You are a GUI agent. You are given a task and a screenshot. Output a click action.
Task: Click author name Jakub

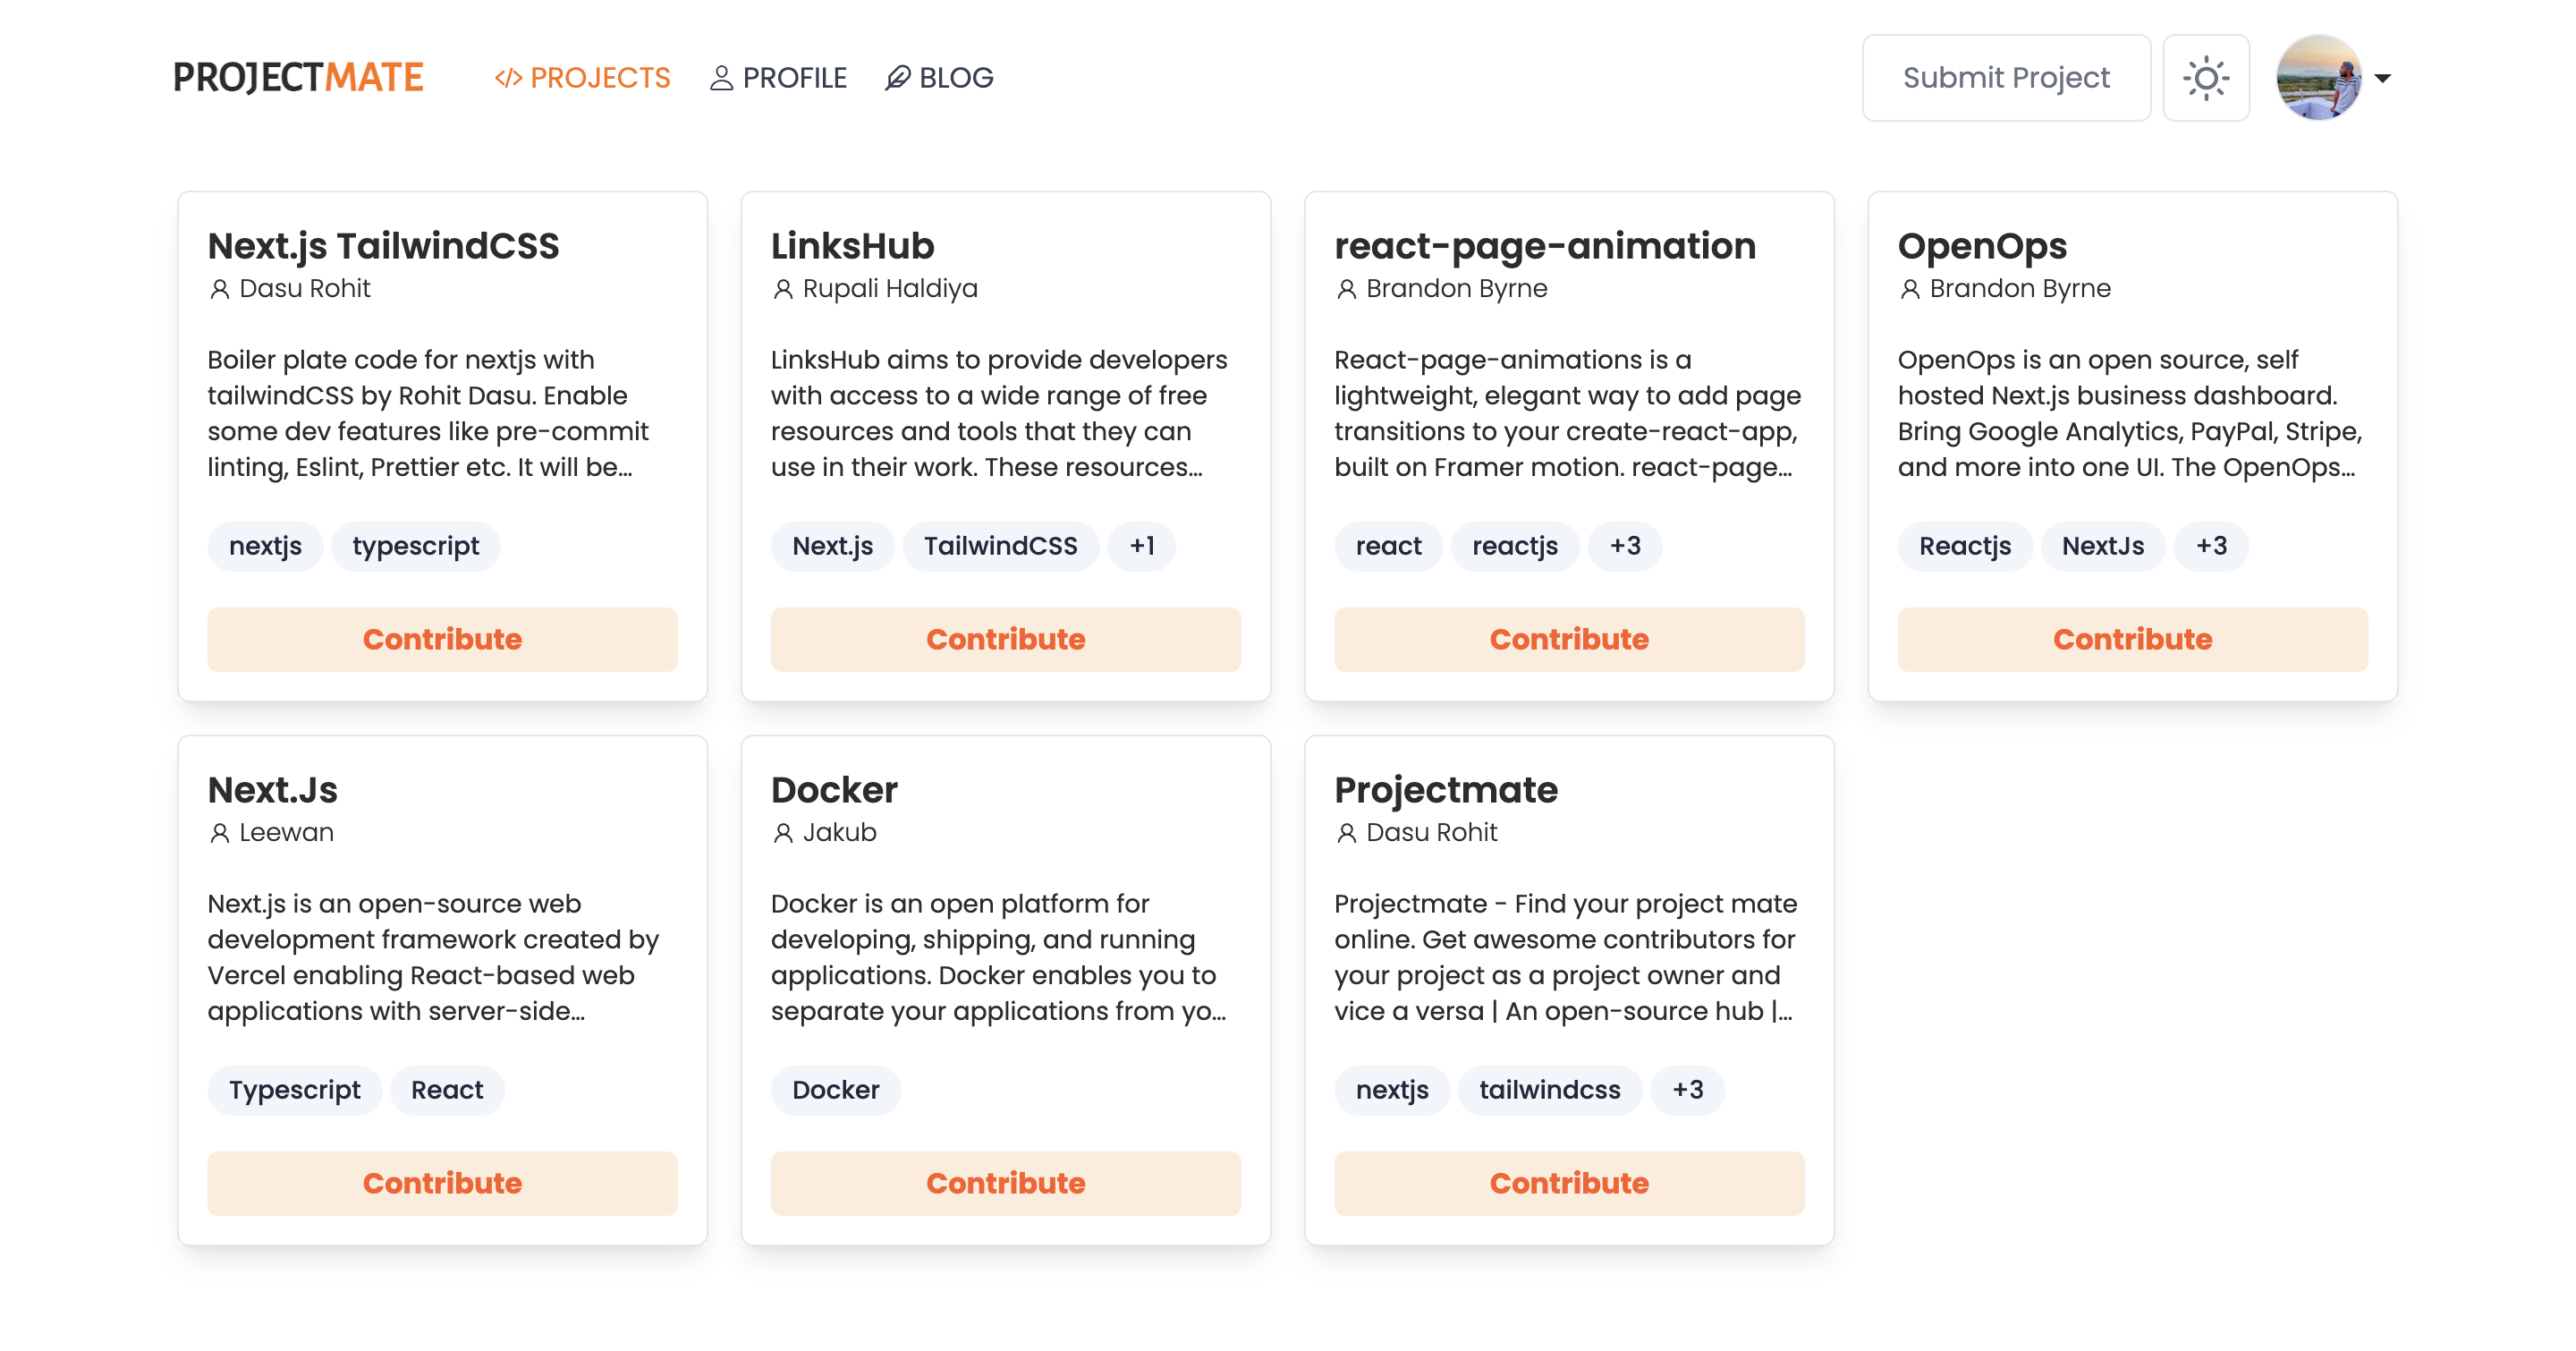[x=839, y=833]
